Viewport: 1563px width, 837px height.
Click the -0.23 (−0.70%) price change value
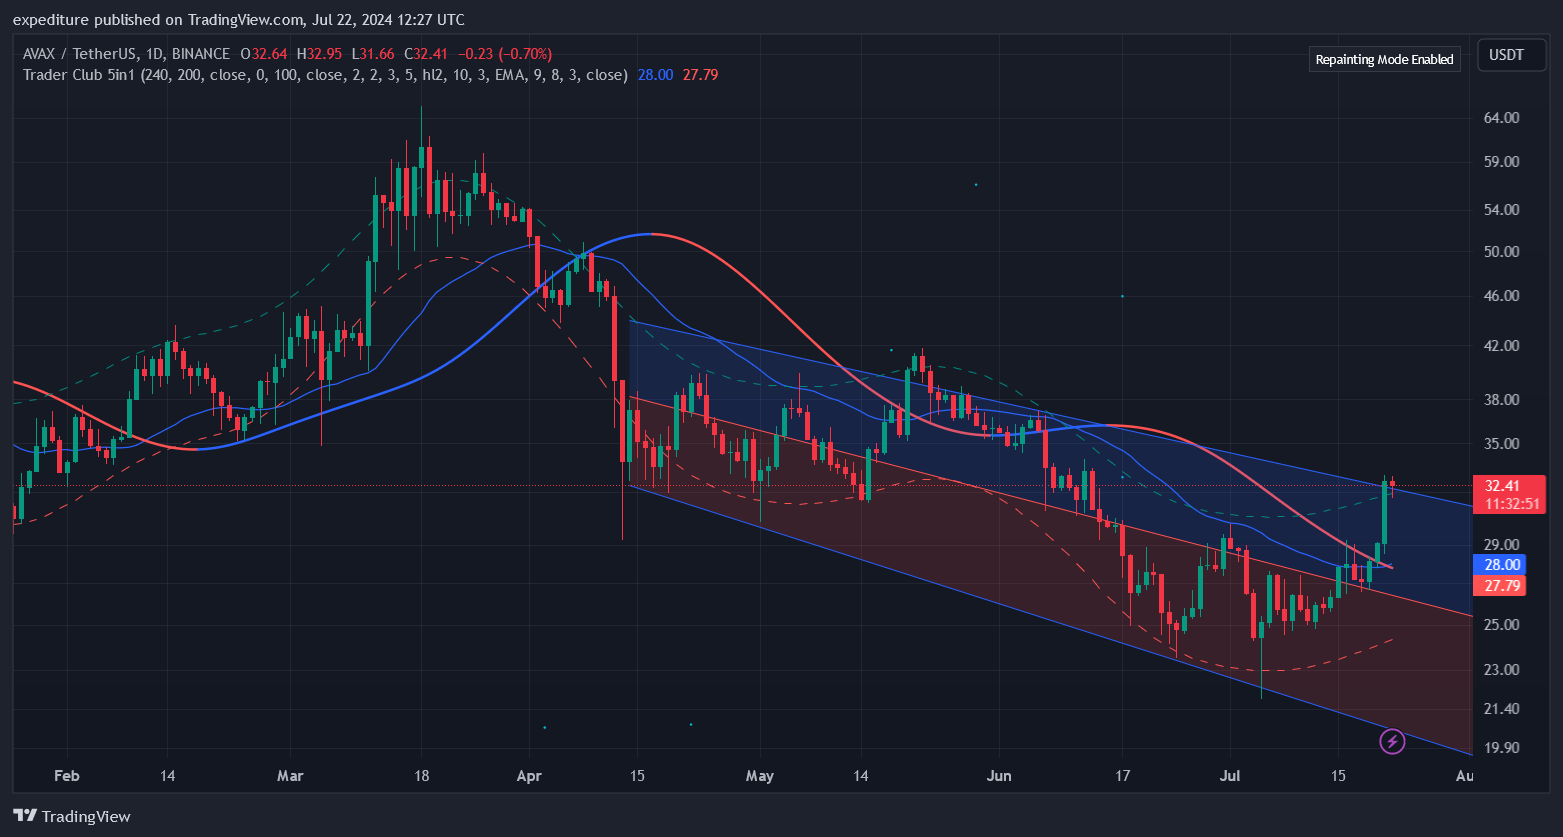(x=505, y=54)
